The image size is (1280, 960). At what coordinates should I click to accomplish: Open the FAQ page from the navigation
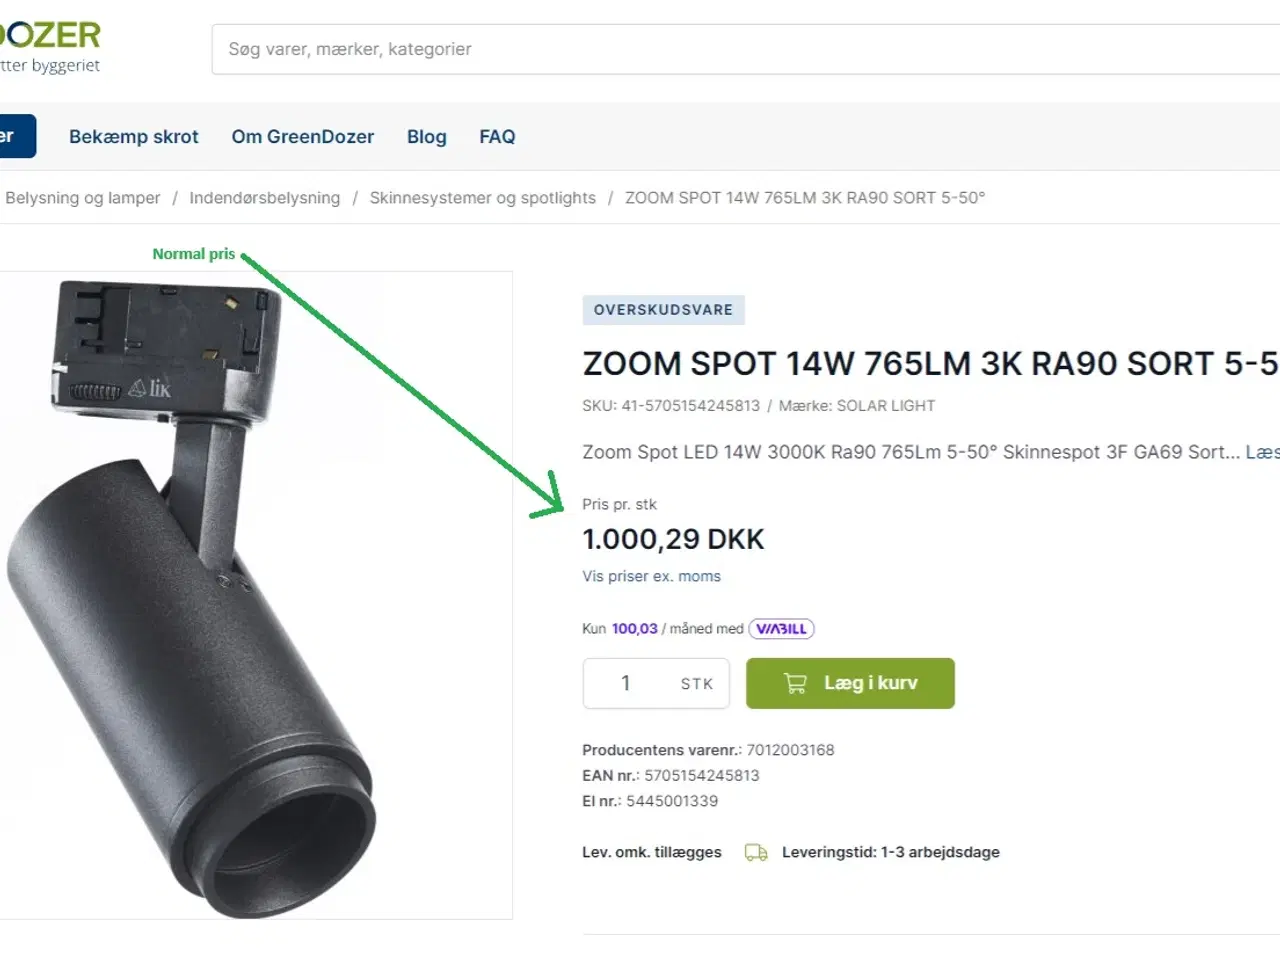pos(497,136)
